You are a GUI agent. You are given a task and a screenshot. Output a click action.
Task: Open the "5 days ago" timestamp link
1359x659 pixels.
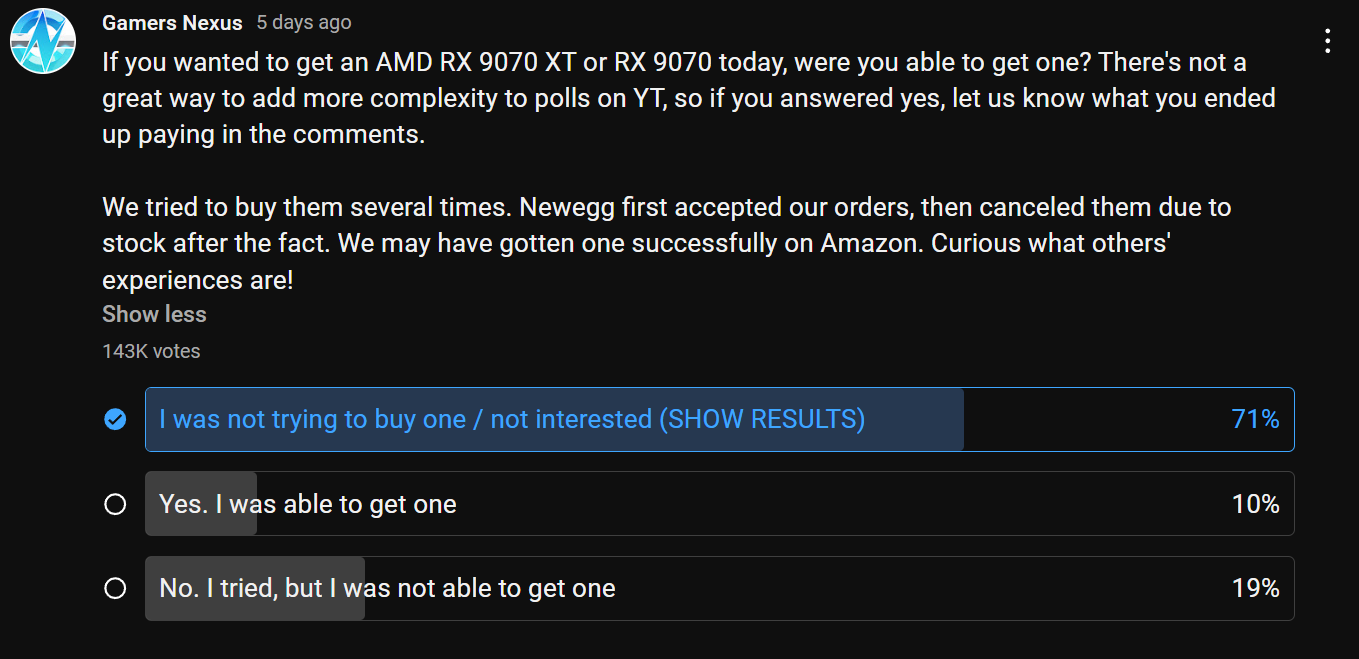303,22
